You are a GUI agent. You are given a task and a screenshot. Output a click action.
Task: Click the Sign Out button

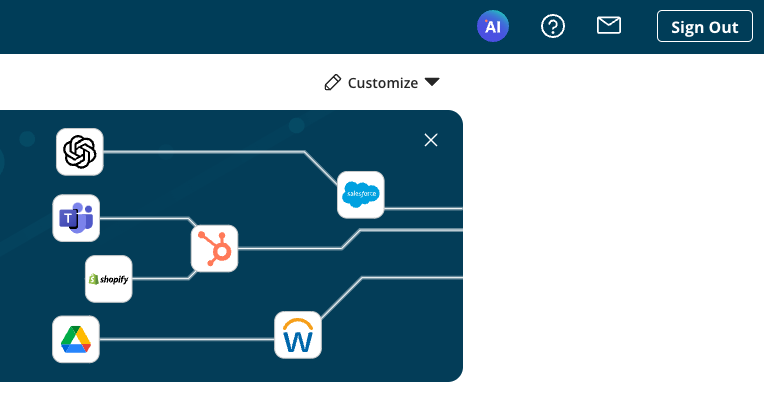(705, 26)
